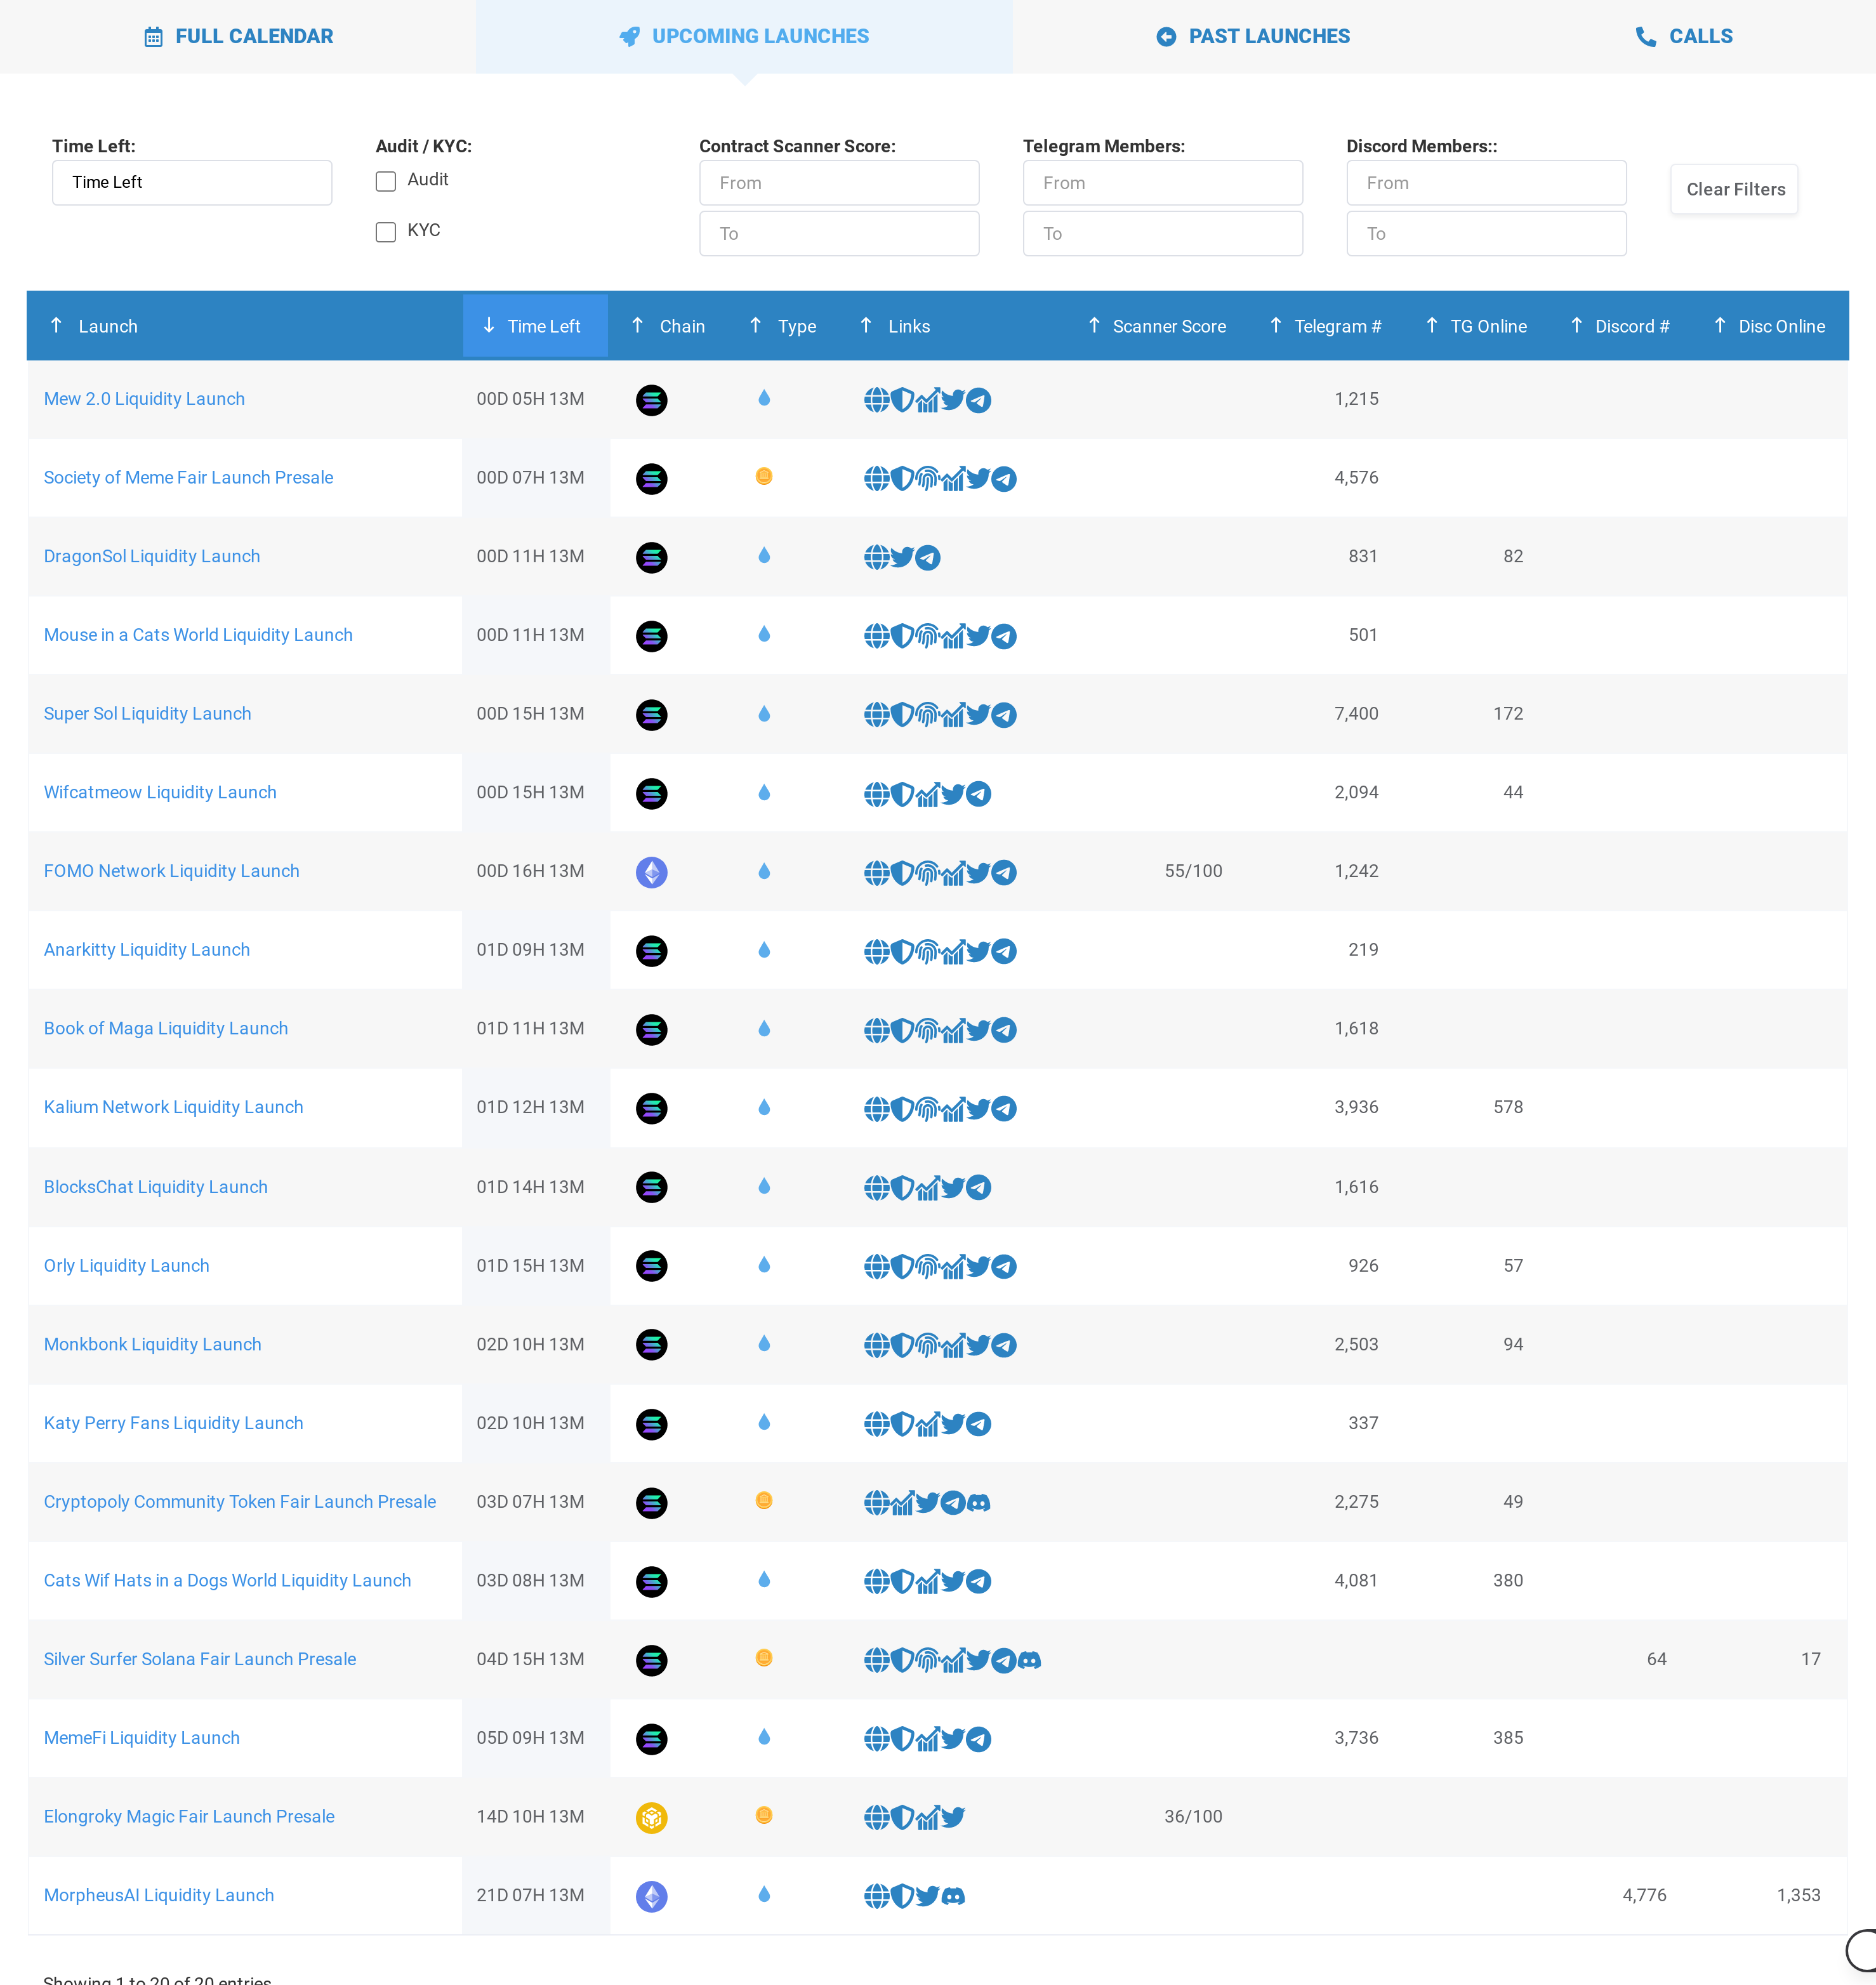Open Elongroky Magic Twitter bird icon
This screenshot has width=1876, height=1985.
pos(953,1817)
